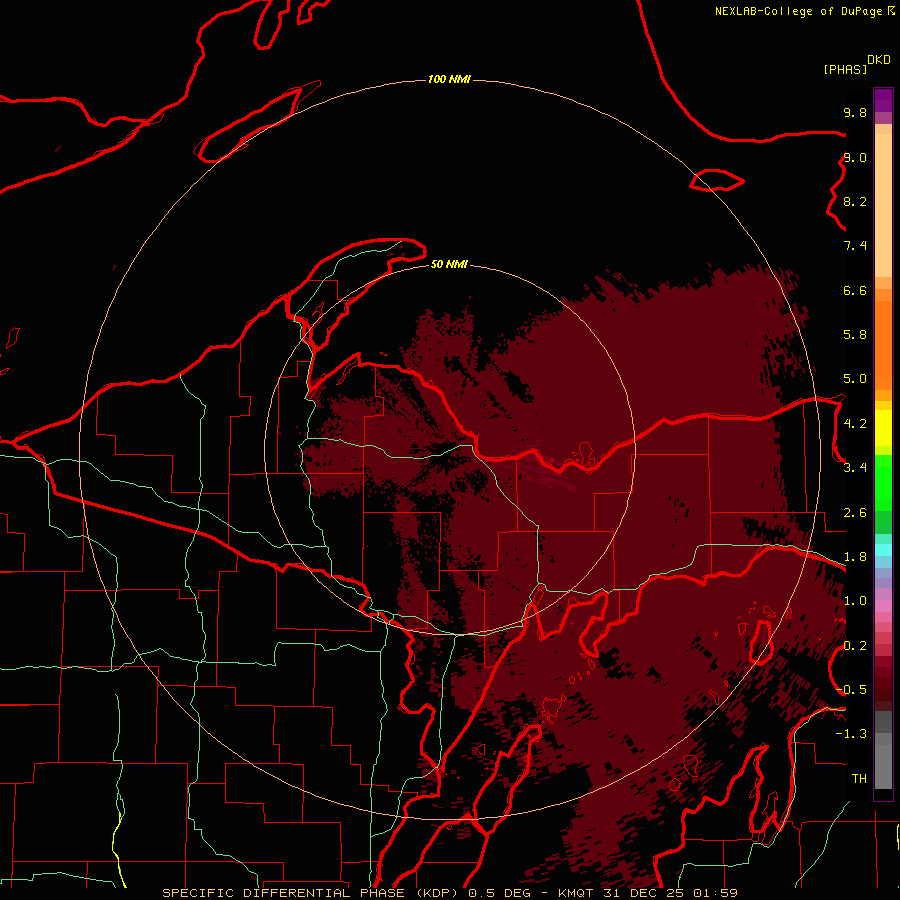Screen dimensions: 900x900
Task: Pick the pink color bar segment near 1.0
Action: [883, 606]
